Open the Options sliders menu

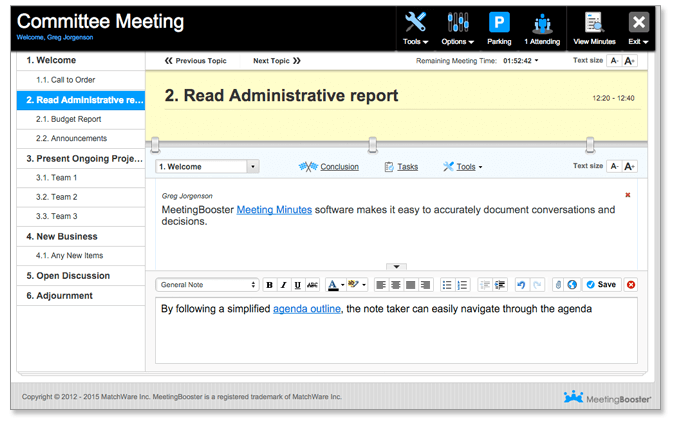tap(458, 29)
